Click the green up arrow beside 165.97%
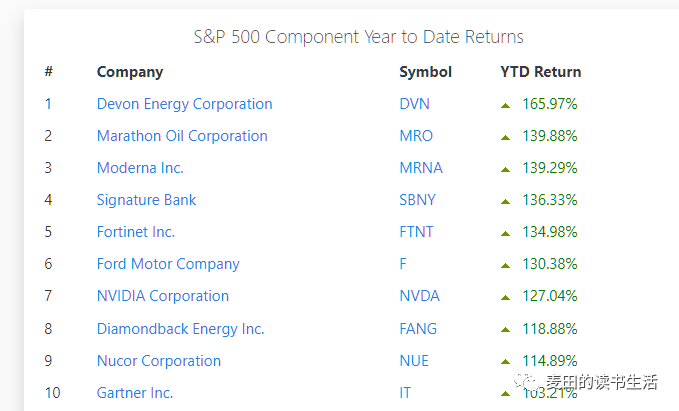Screen dimensions: 679x411 point(505,105)
